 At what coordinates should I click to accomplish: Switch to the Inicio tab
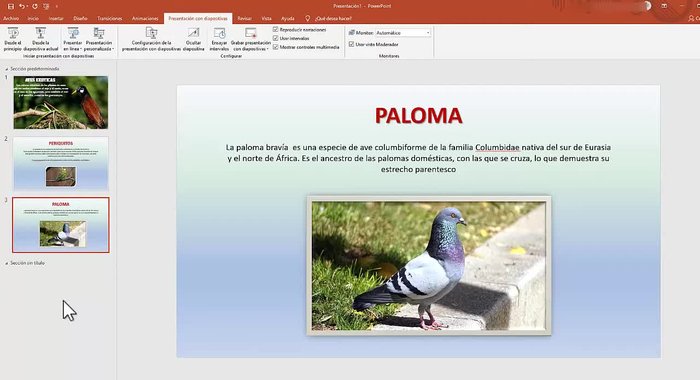(x=33, y=18)
